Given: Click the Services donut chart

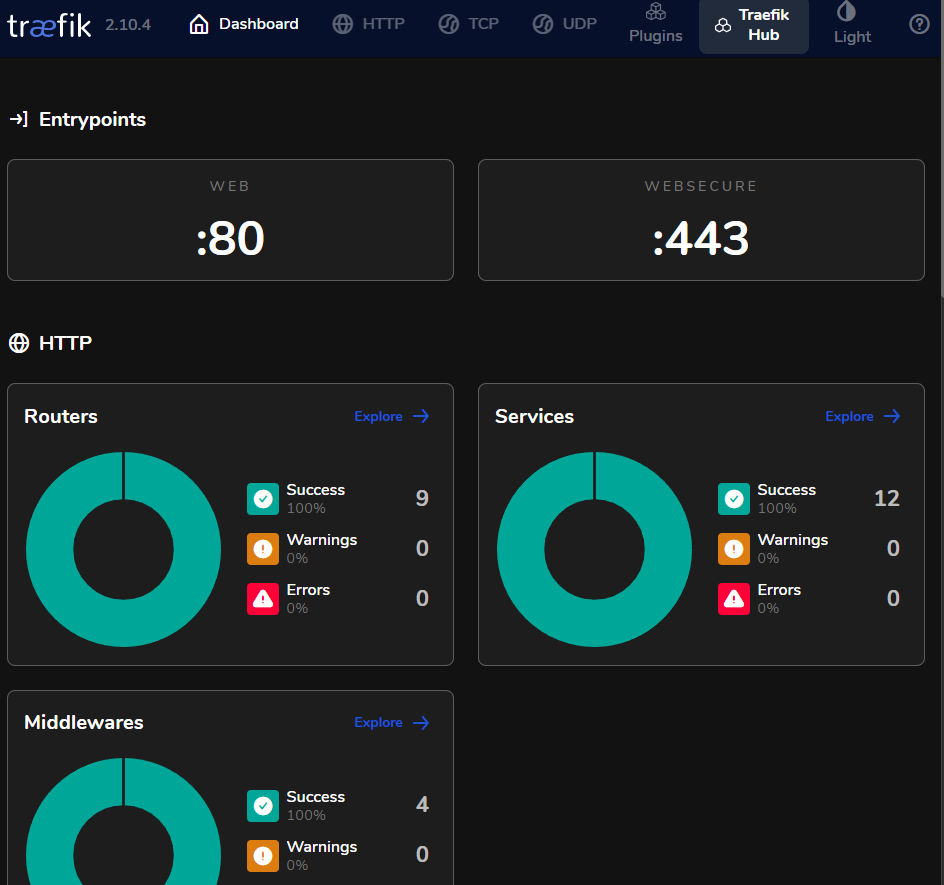Looking at the screenshot, I should point(594,549).
